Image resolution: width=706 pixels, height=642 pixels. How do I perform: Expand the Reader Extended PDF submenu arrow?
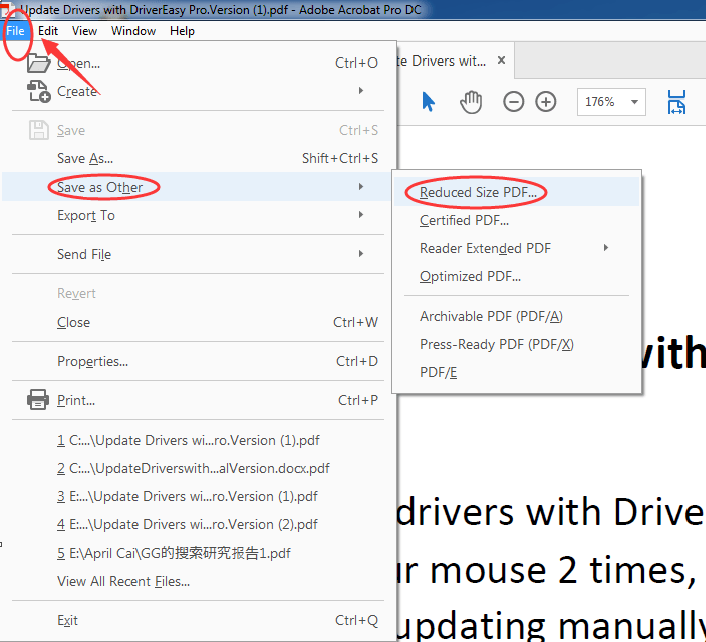[606, 248]
